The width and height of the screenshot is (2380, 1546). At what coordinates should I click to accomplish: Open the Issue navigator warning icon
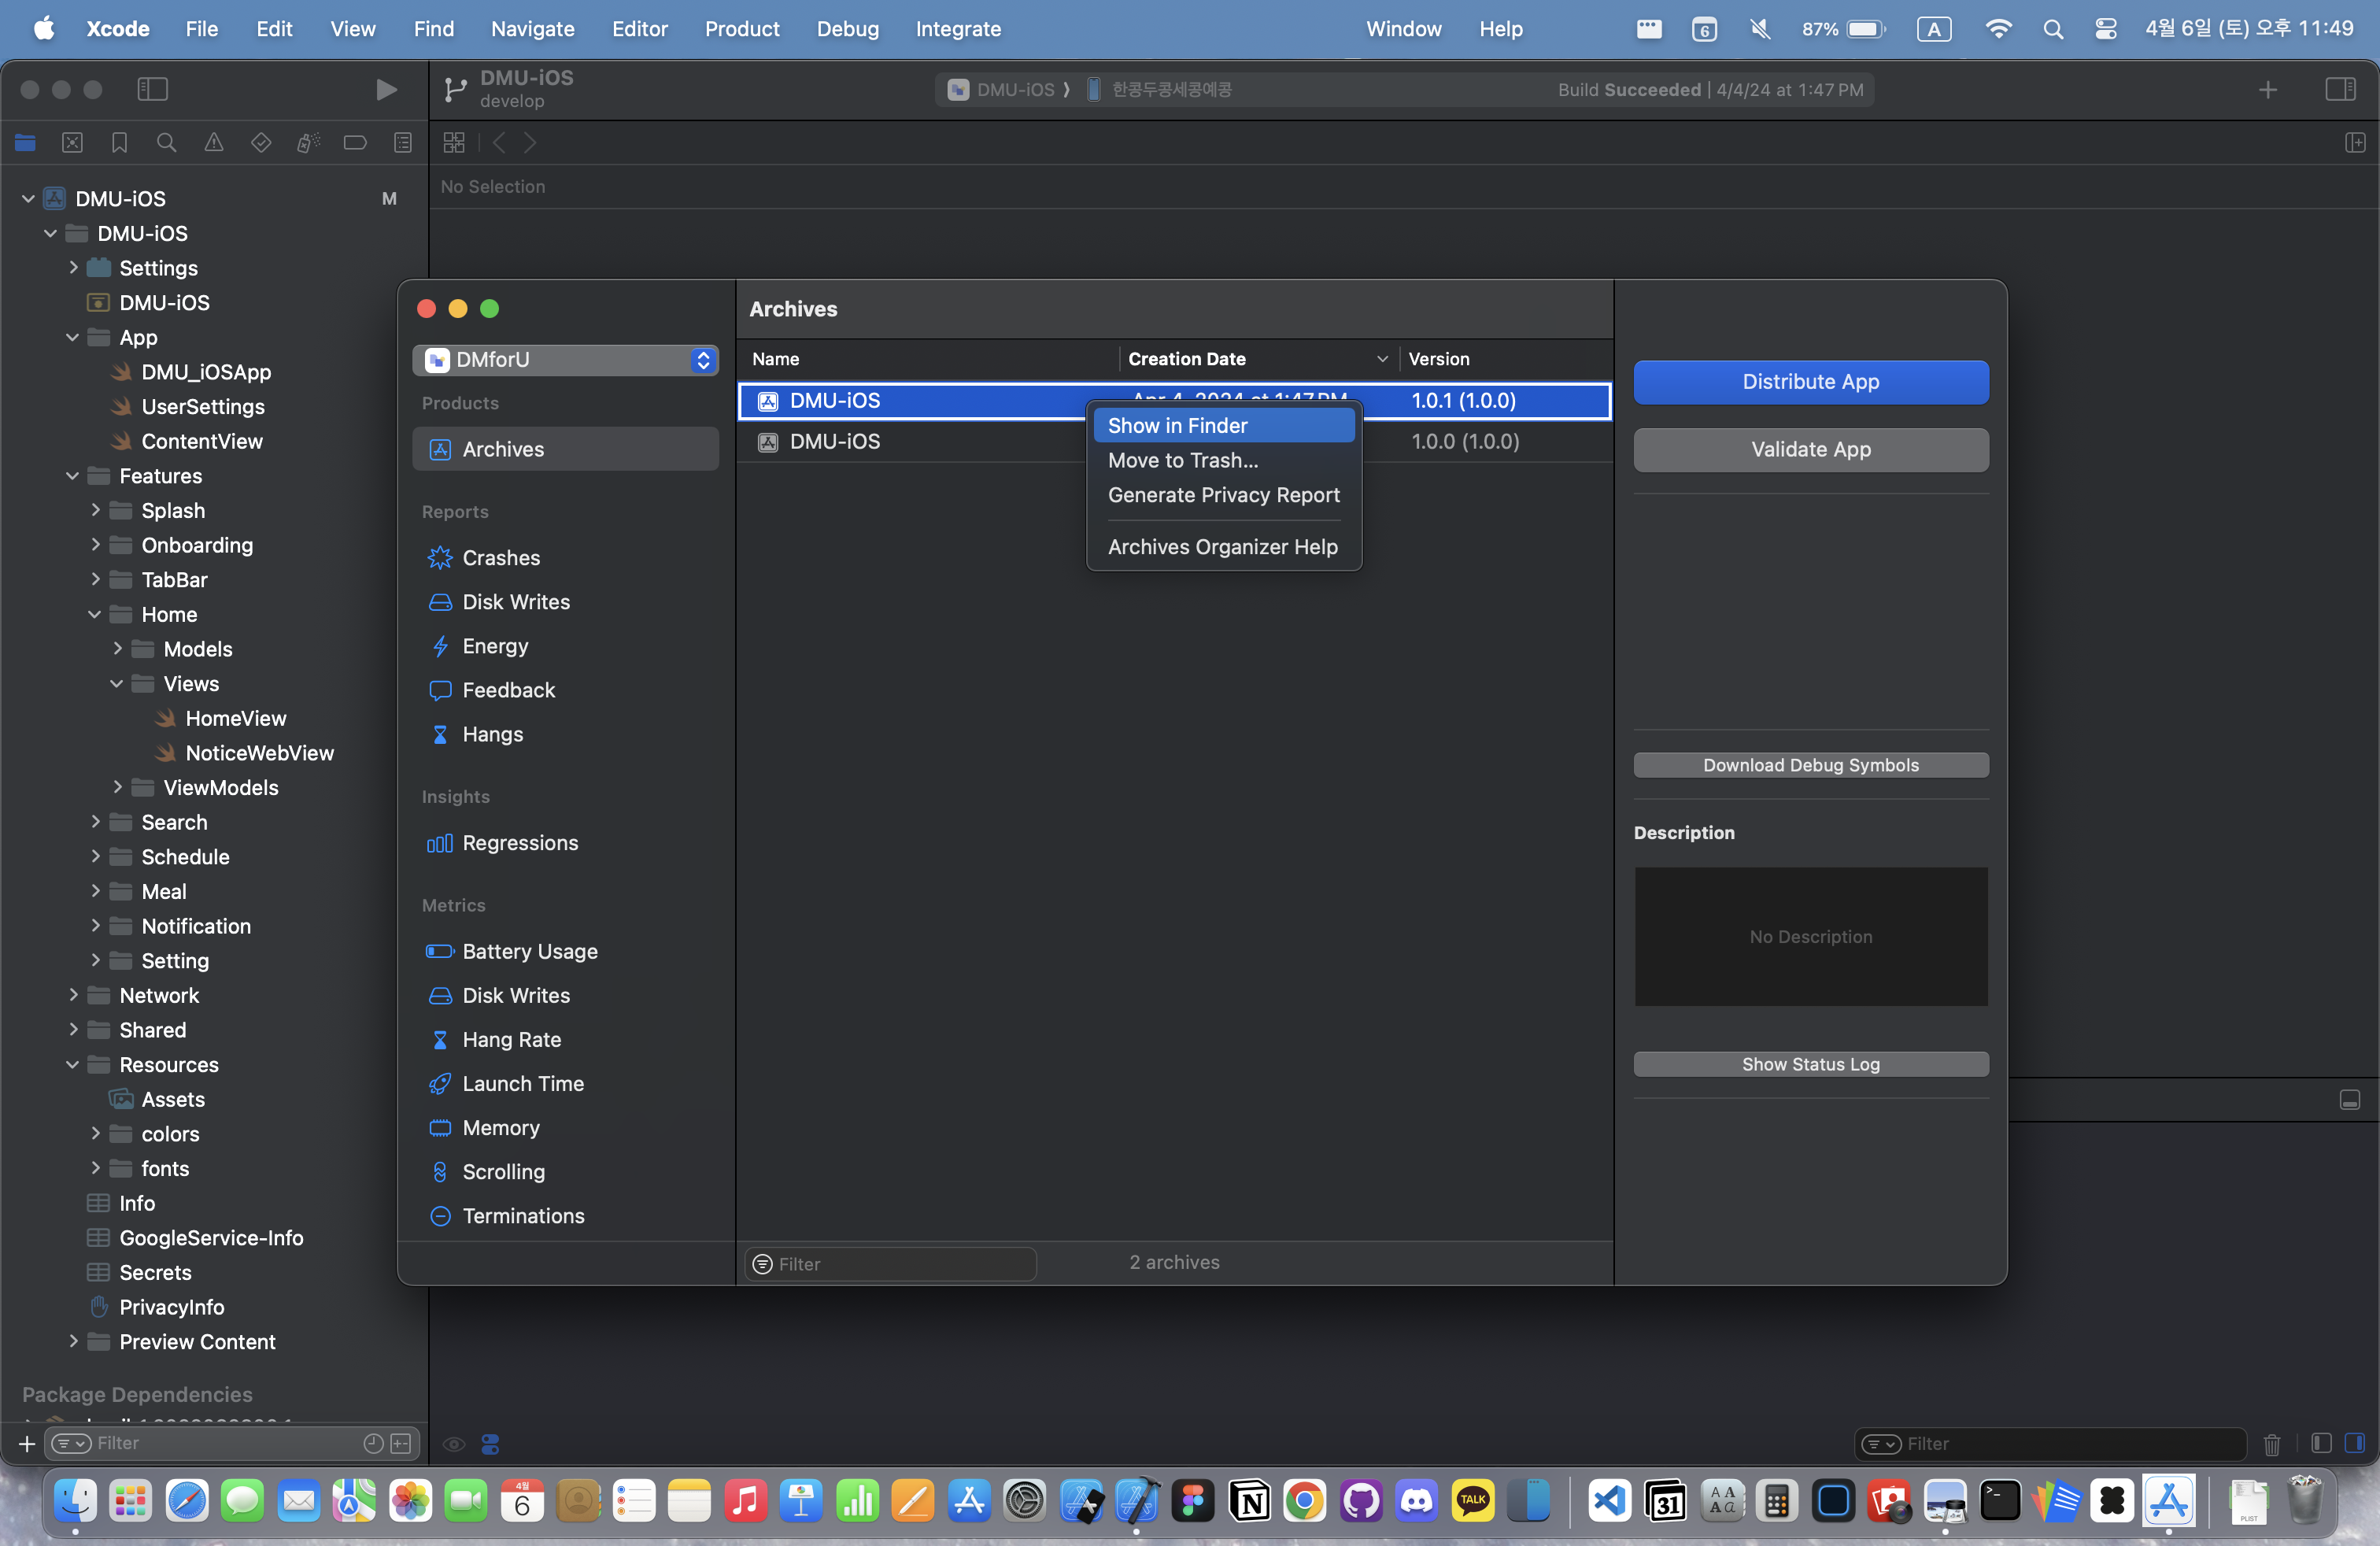213,143
